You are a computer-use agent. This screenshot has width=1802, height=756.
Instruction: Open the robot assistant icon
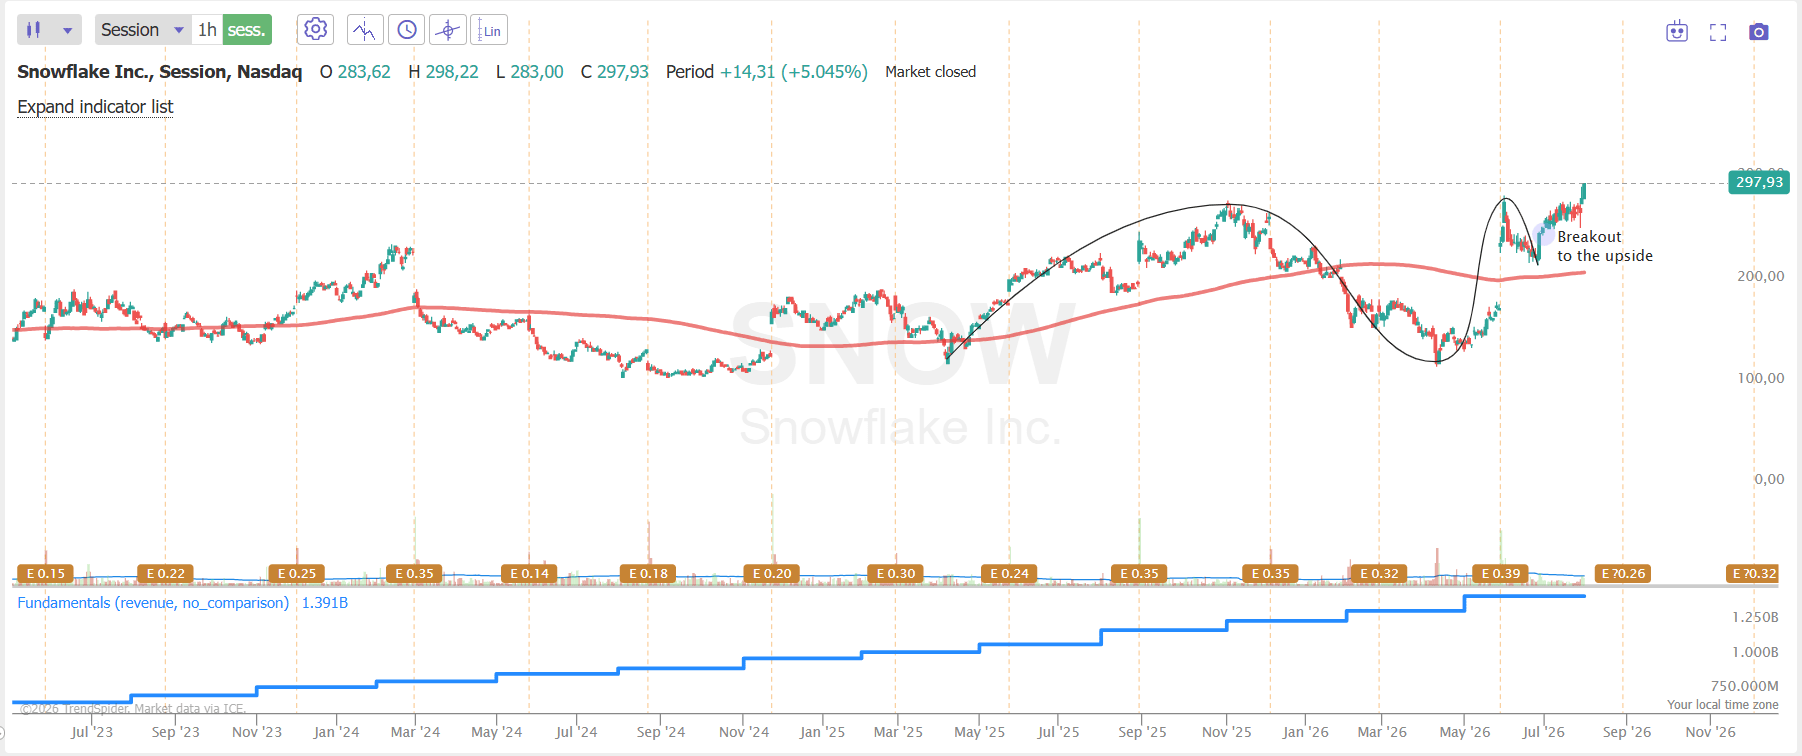coord(1677,32)
